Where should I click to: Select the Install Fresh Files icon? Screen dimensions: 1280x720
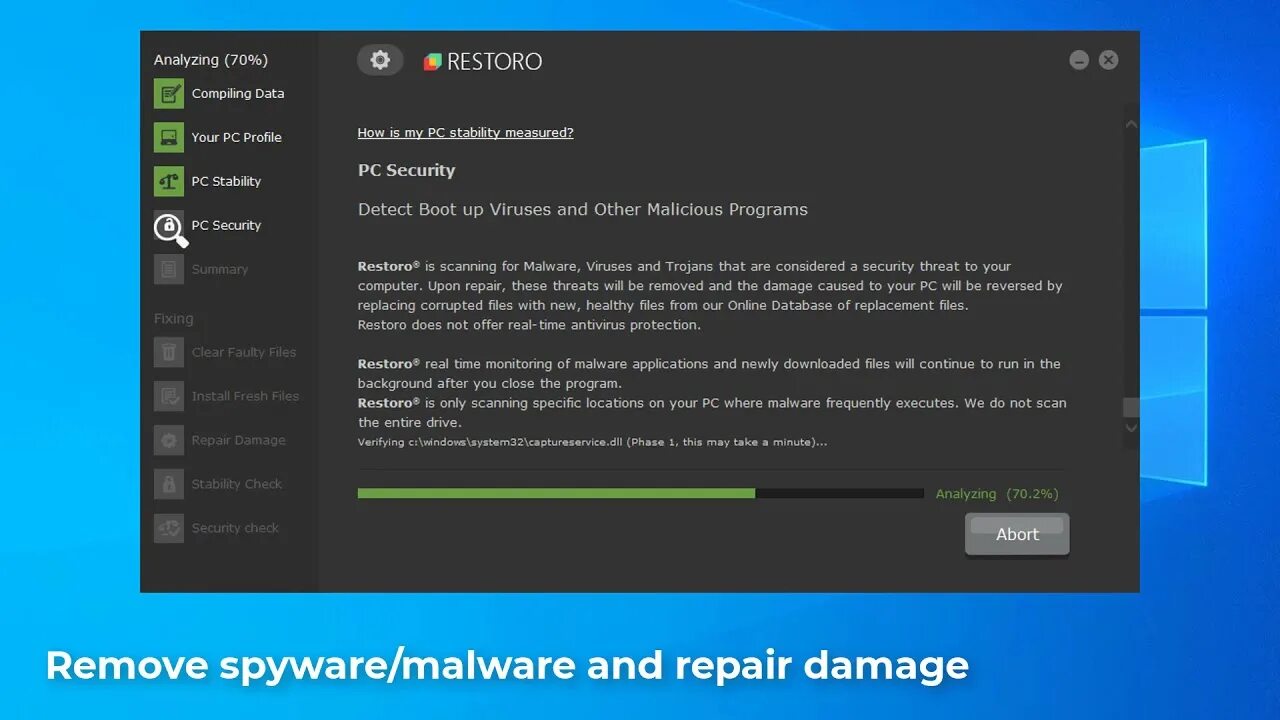(x=169, y=396)
